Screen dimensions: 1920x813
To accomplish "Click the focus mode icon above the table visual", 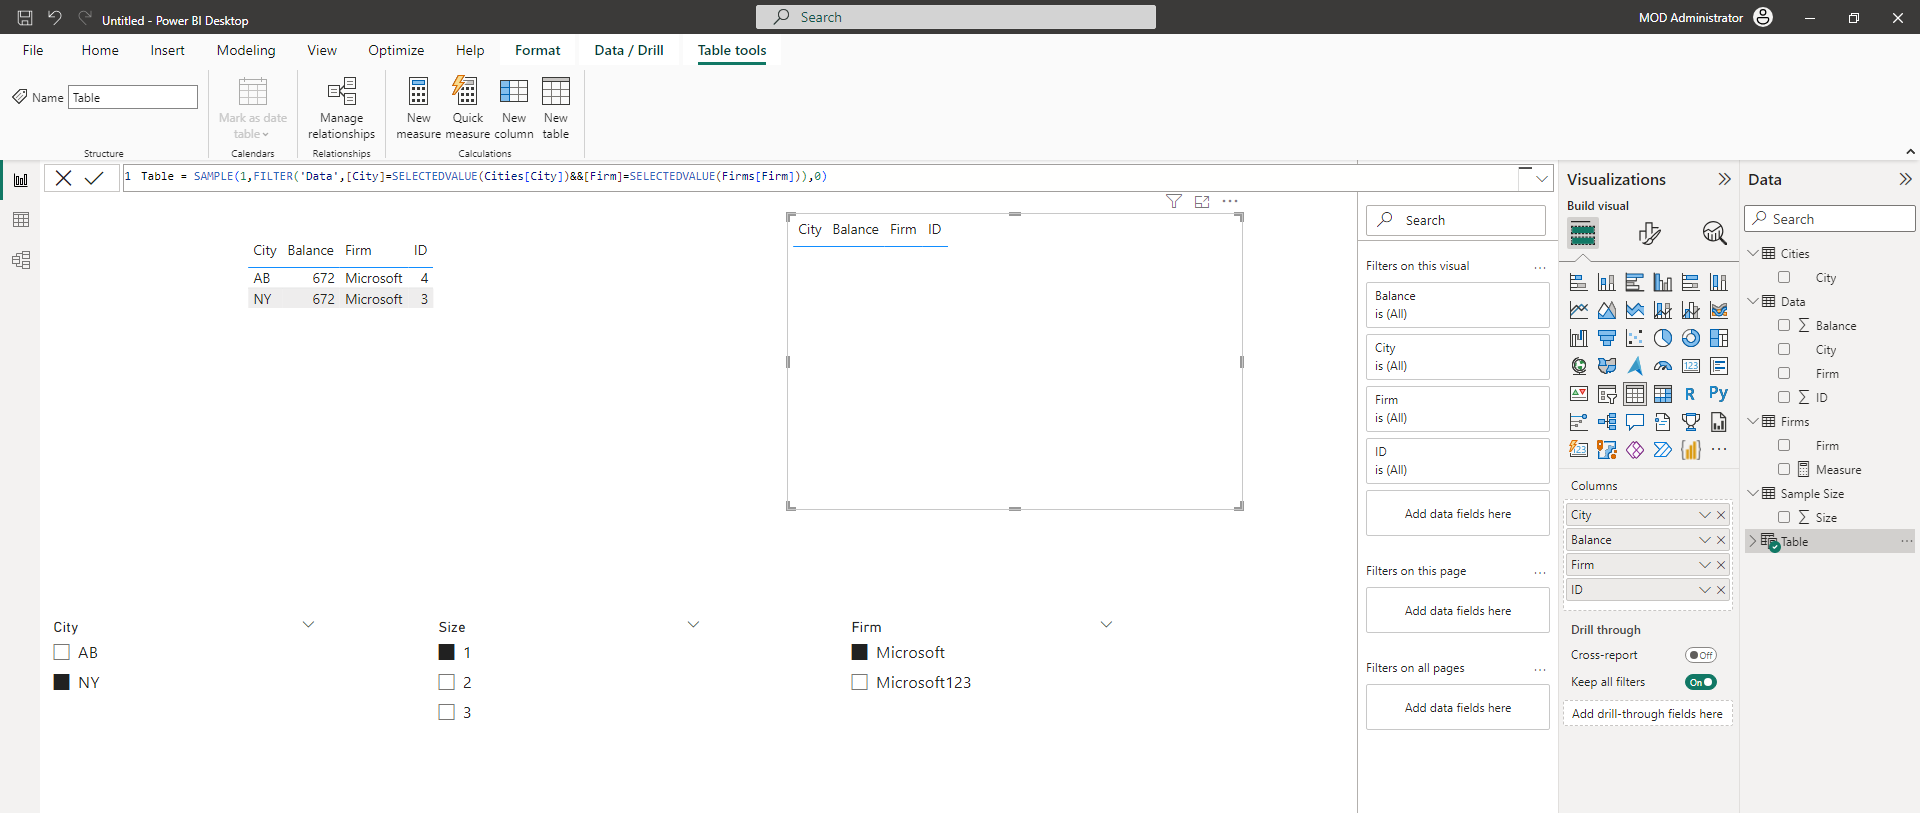I will tap(1202, 202).
